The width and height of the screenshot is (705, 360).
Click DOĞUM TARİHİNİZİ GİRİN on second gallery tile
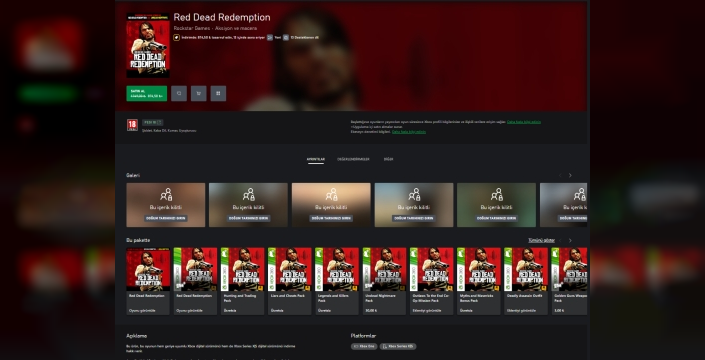[249, 218]
